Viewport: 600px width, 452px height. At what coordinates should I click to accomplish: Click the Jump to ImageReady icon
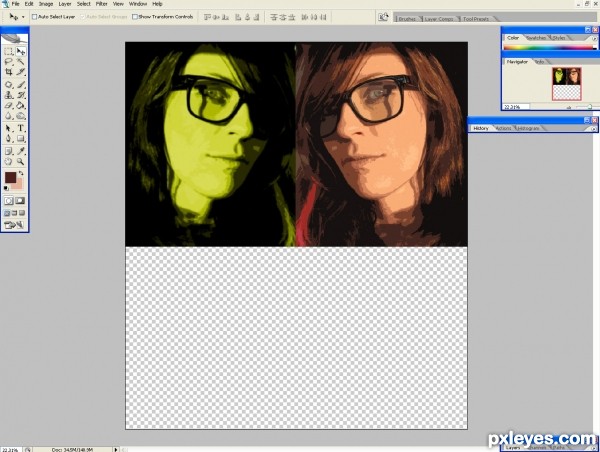coord(14,225)
